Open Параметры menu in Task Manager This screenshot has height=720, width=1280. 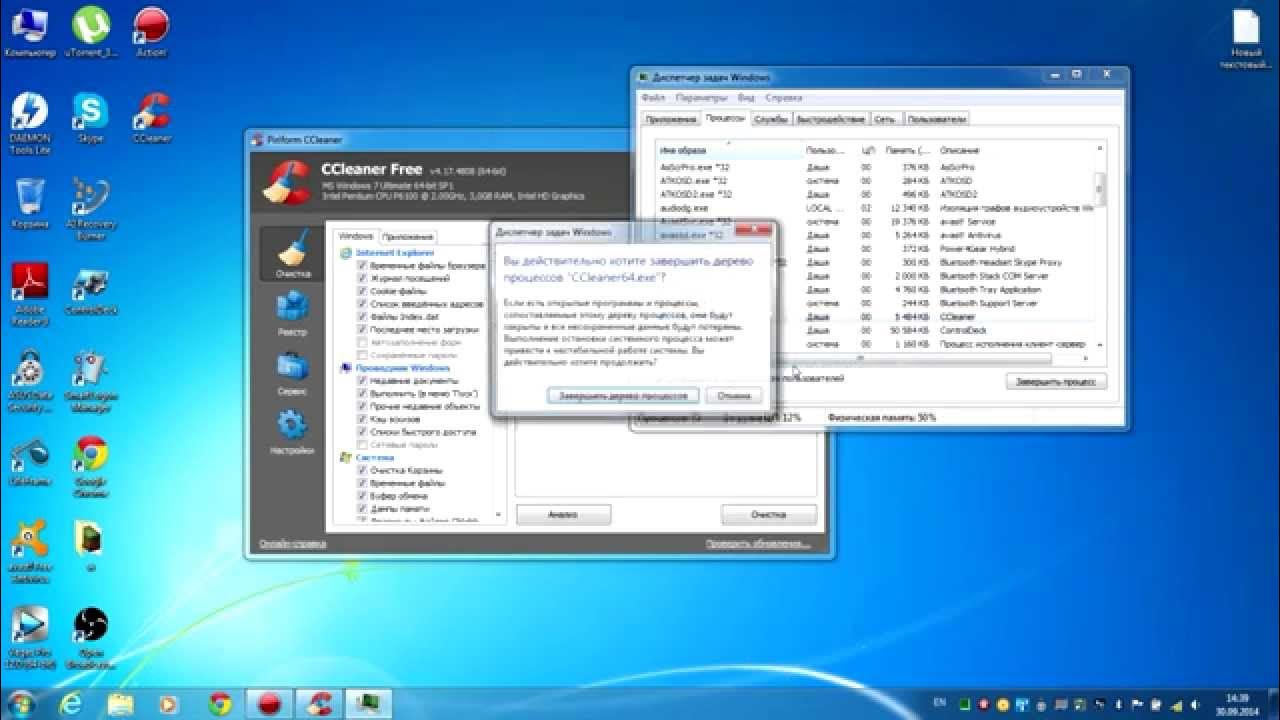(701, 98)
